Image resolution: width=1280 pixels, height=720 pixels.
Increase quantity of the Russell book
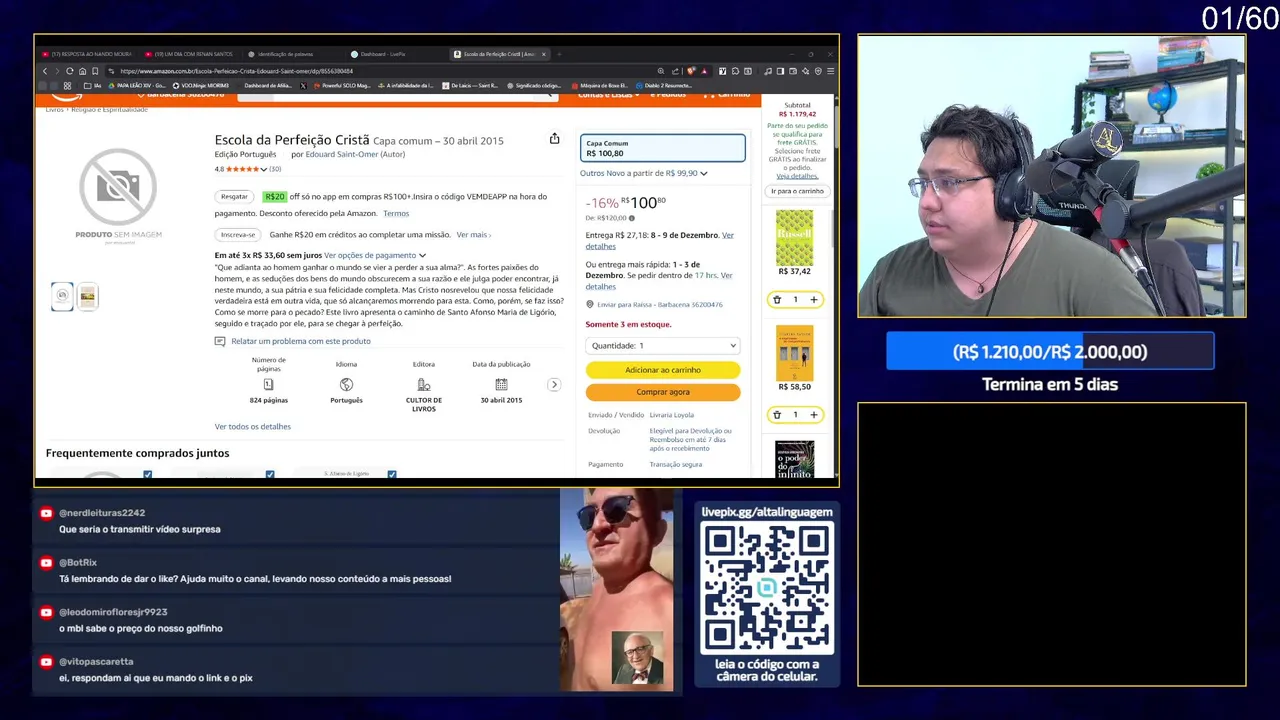(x=814, y=299)
